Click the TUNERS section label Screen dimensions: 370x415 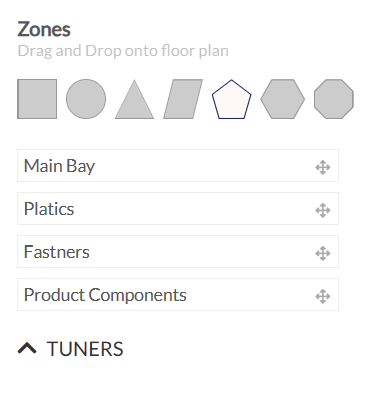[x=85, y=349]
